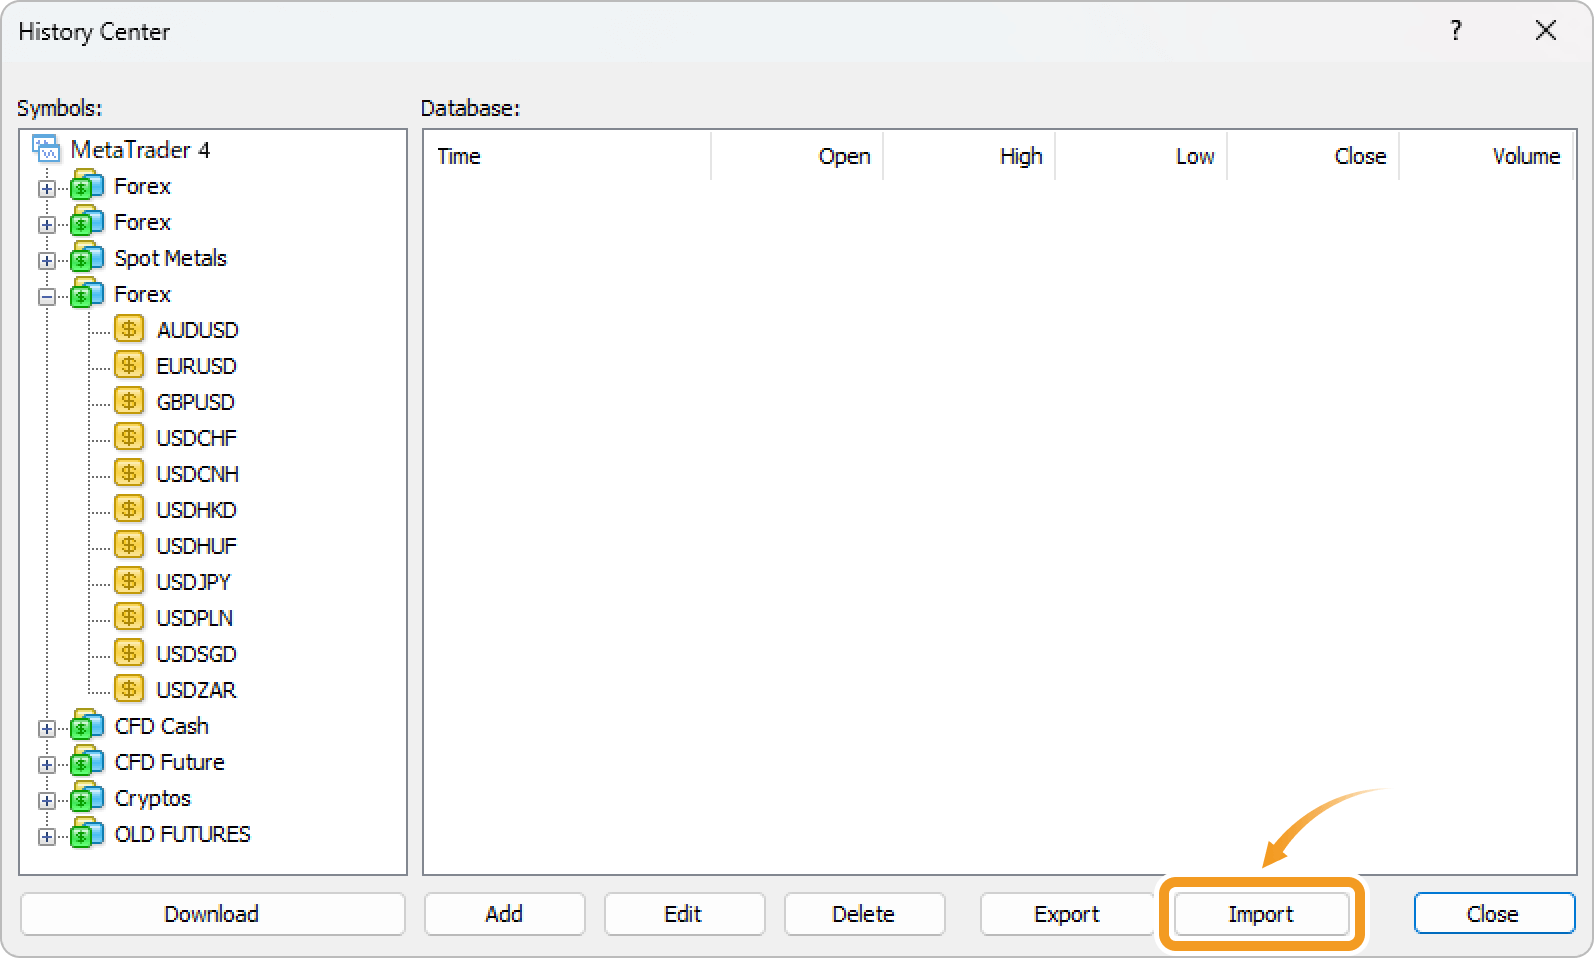Click the Close button at bottom right

(1494, 914)
